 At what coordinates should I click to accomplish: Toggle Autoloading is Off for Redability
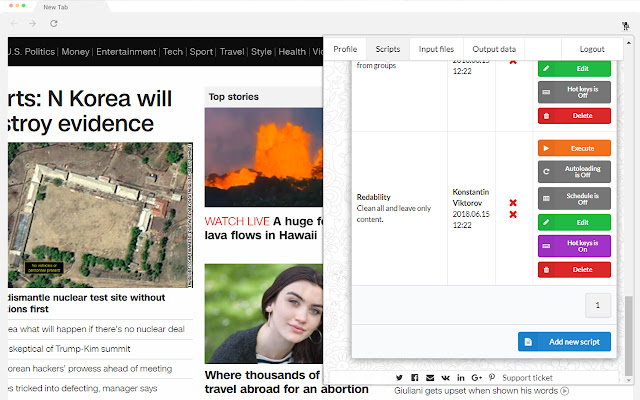(x=574, y=171)
